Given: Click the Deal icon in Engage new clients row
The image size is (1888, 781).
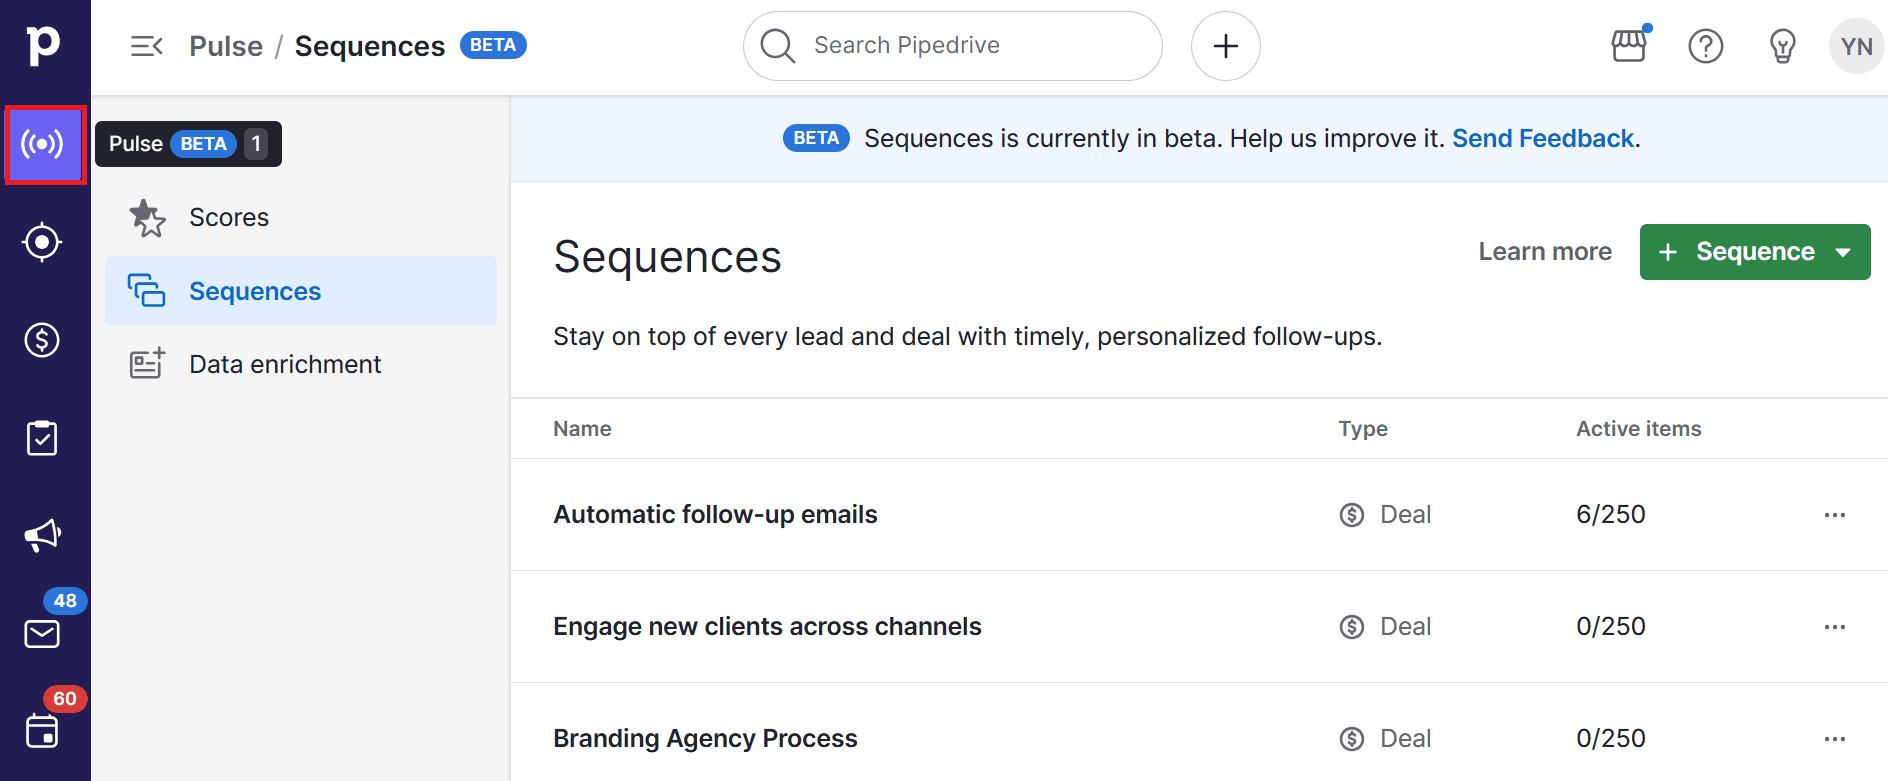Looking at the screenshot, I should 1352,627.
